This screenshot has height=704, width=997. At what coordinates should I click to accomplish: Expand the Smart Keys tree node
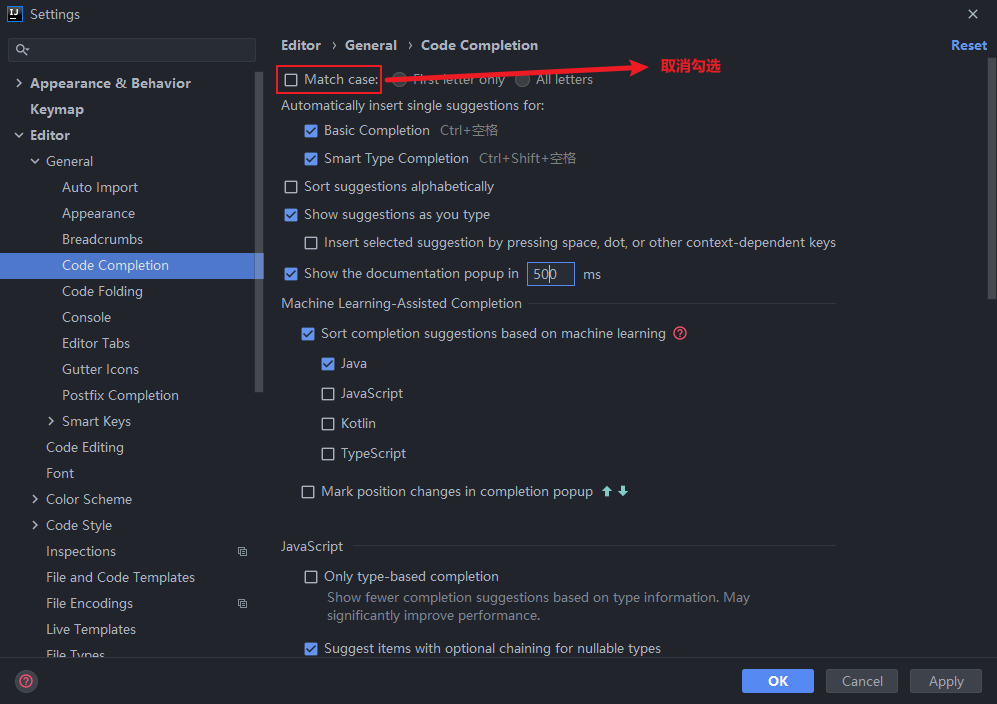point(51,421)
